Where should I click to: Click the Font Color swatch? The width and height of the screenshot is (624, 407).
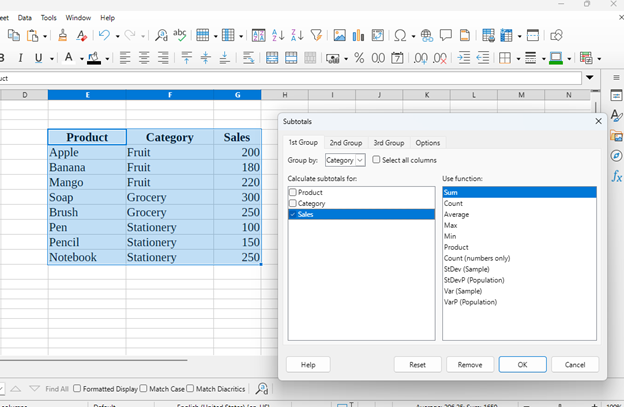[68, 58]
